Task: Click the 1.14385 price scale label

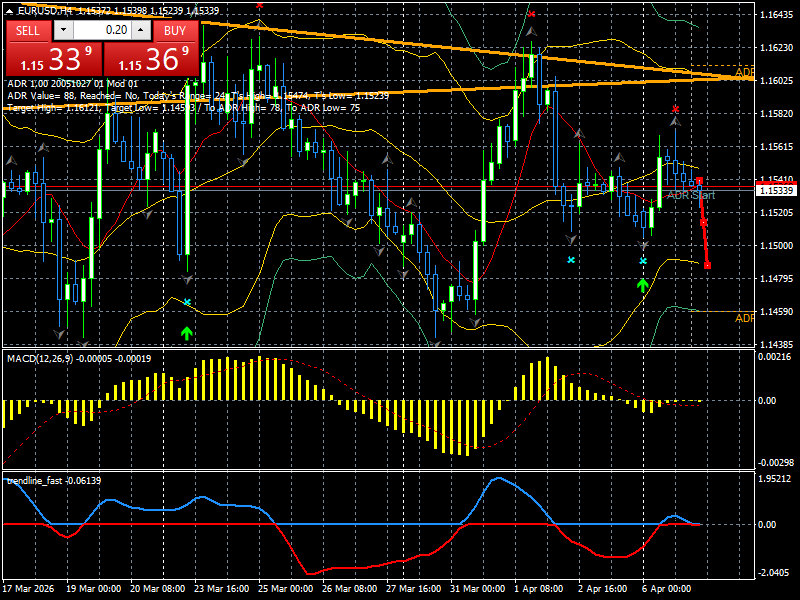Action: click(777, 344)
